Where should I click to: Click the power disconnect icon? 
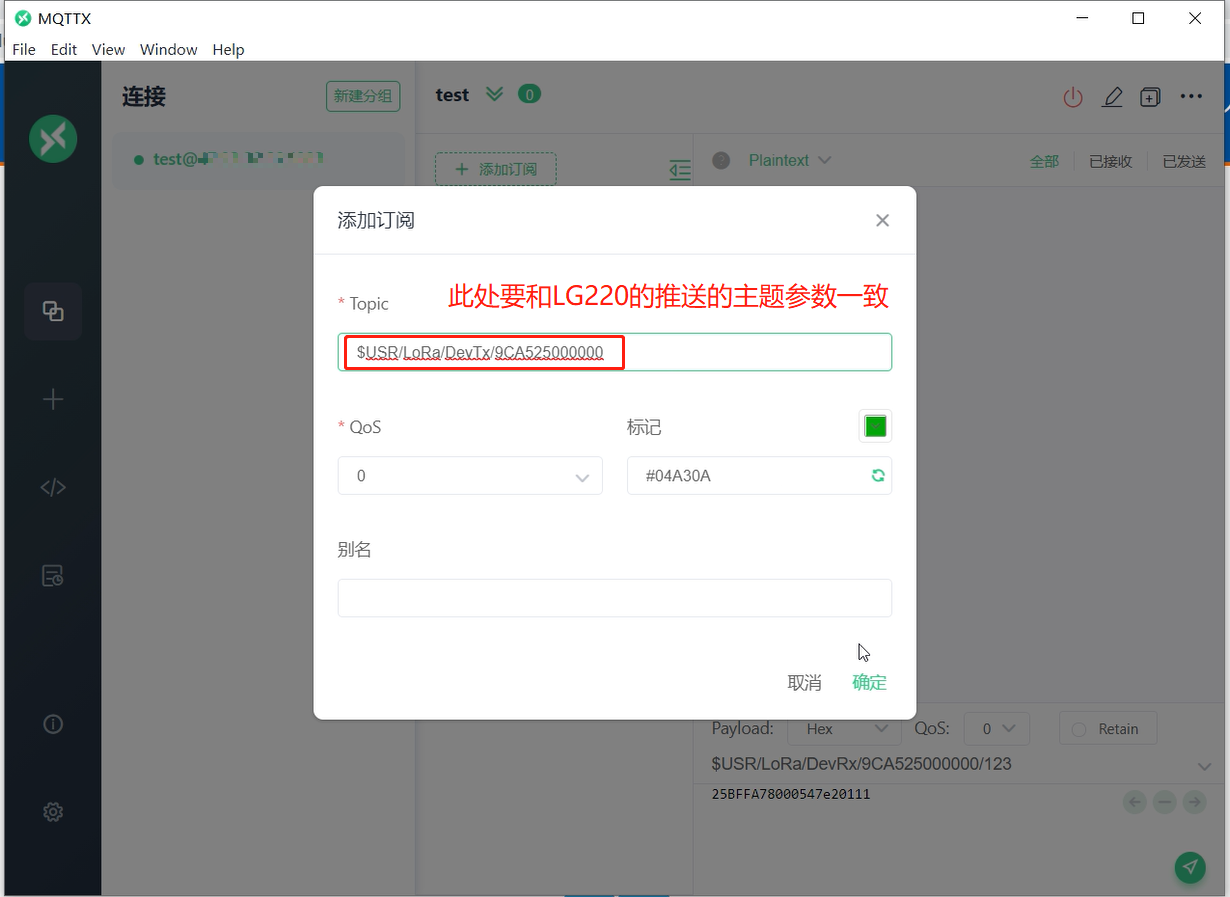[x=1073, y=97]
